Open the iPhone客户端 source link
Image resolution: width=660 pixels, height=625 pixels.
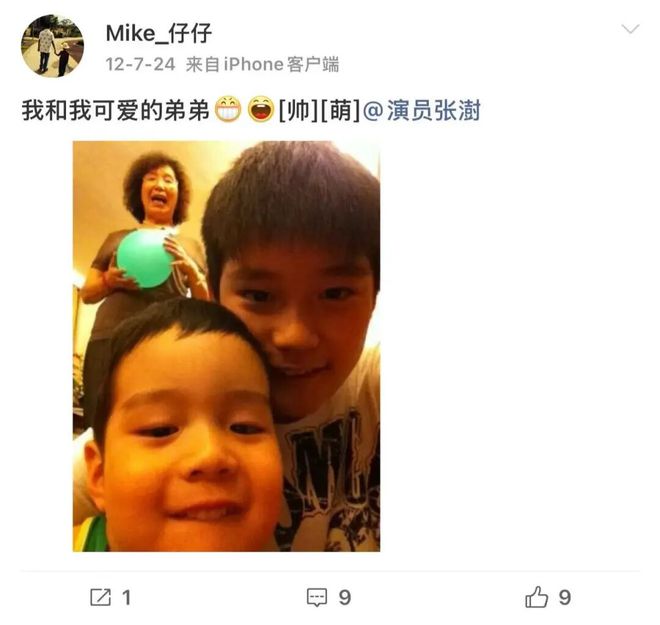pyautogui.click(x=281, y=64)
